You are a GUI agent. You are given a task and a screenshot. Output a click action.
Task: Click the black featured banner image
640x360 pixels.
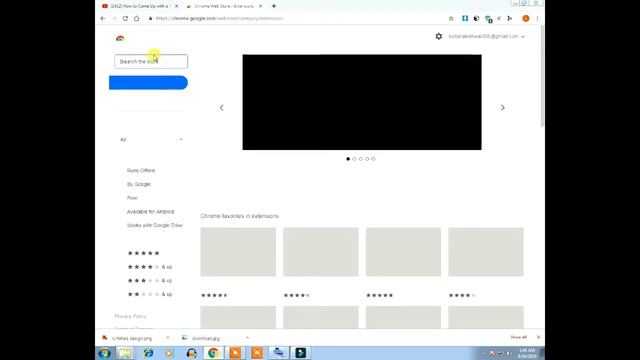362,102
